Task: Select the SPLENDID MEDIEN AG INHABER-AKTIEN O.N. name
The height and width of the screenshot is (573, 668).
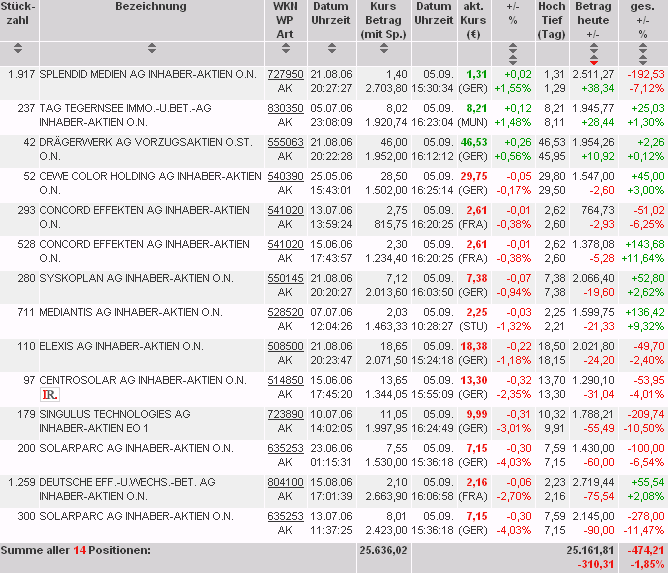Action: click(148, 74)
